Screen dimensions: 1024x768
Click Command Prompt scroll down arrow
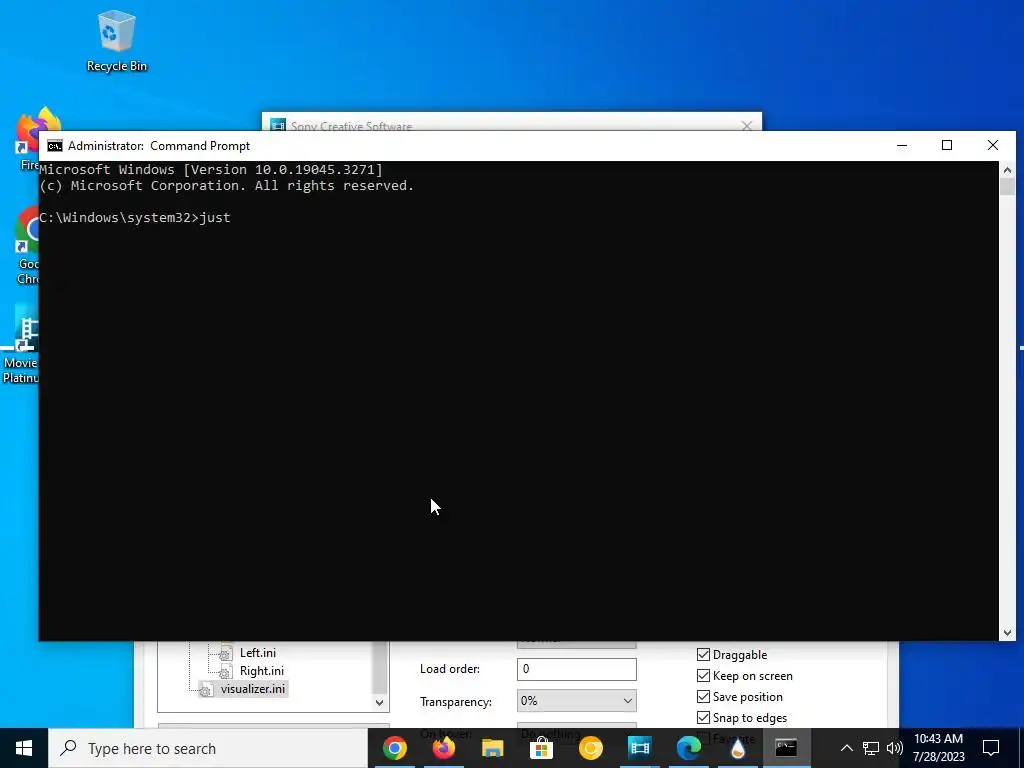pyautogui.click(x=1007, y=632)
